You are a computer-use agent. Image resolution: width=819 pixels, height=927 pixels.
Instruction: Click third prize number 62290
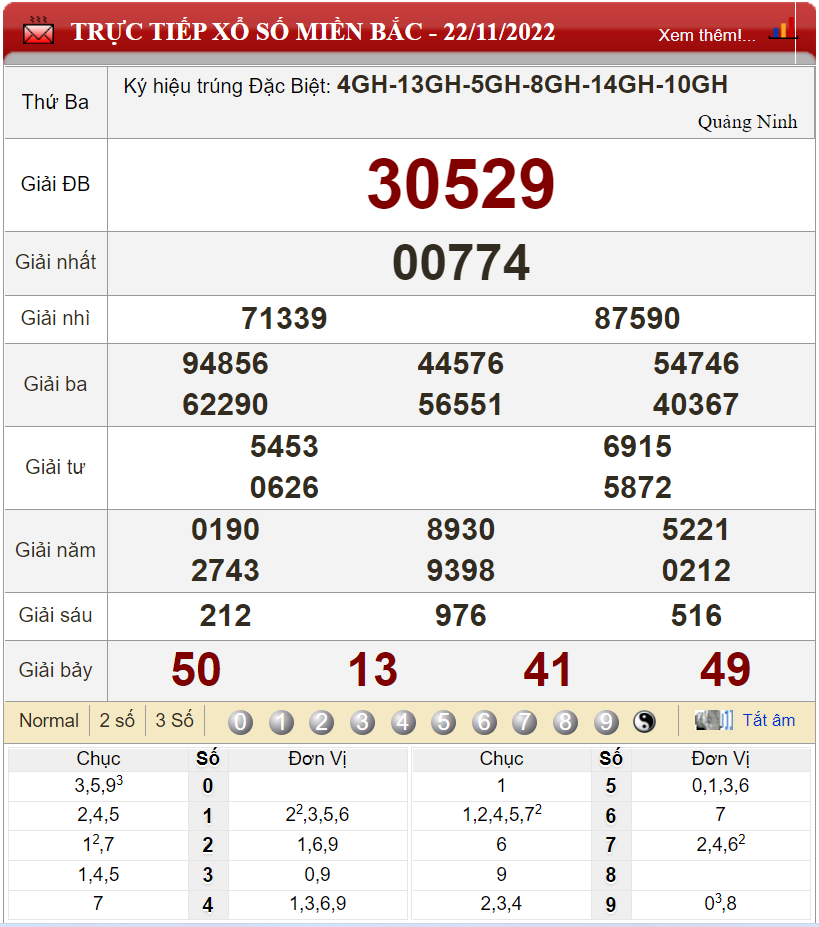(225, 405)
